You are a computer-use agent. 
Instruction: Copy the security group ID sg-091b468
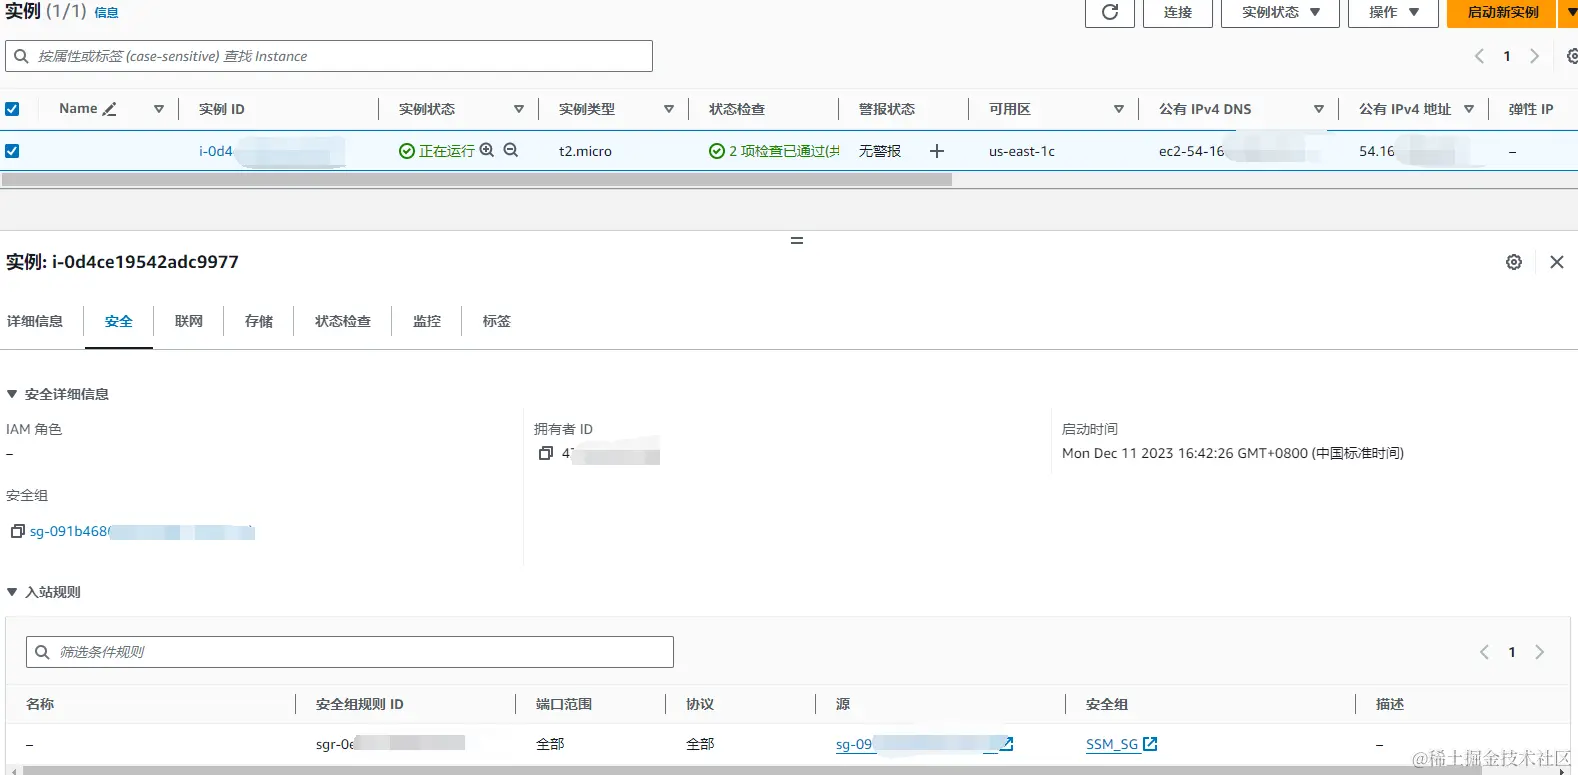tap(17, 531)
